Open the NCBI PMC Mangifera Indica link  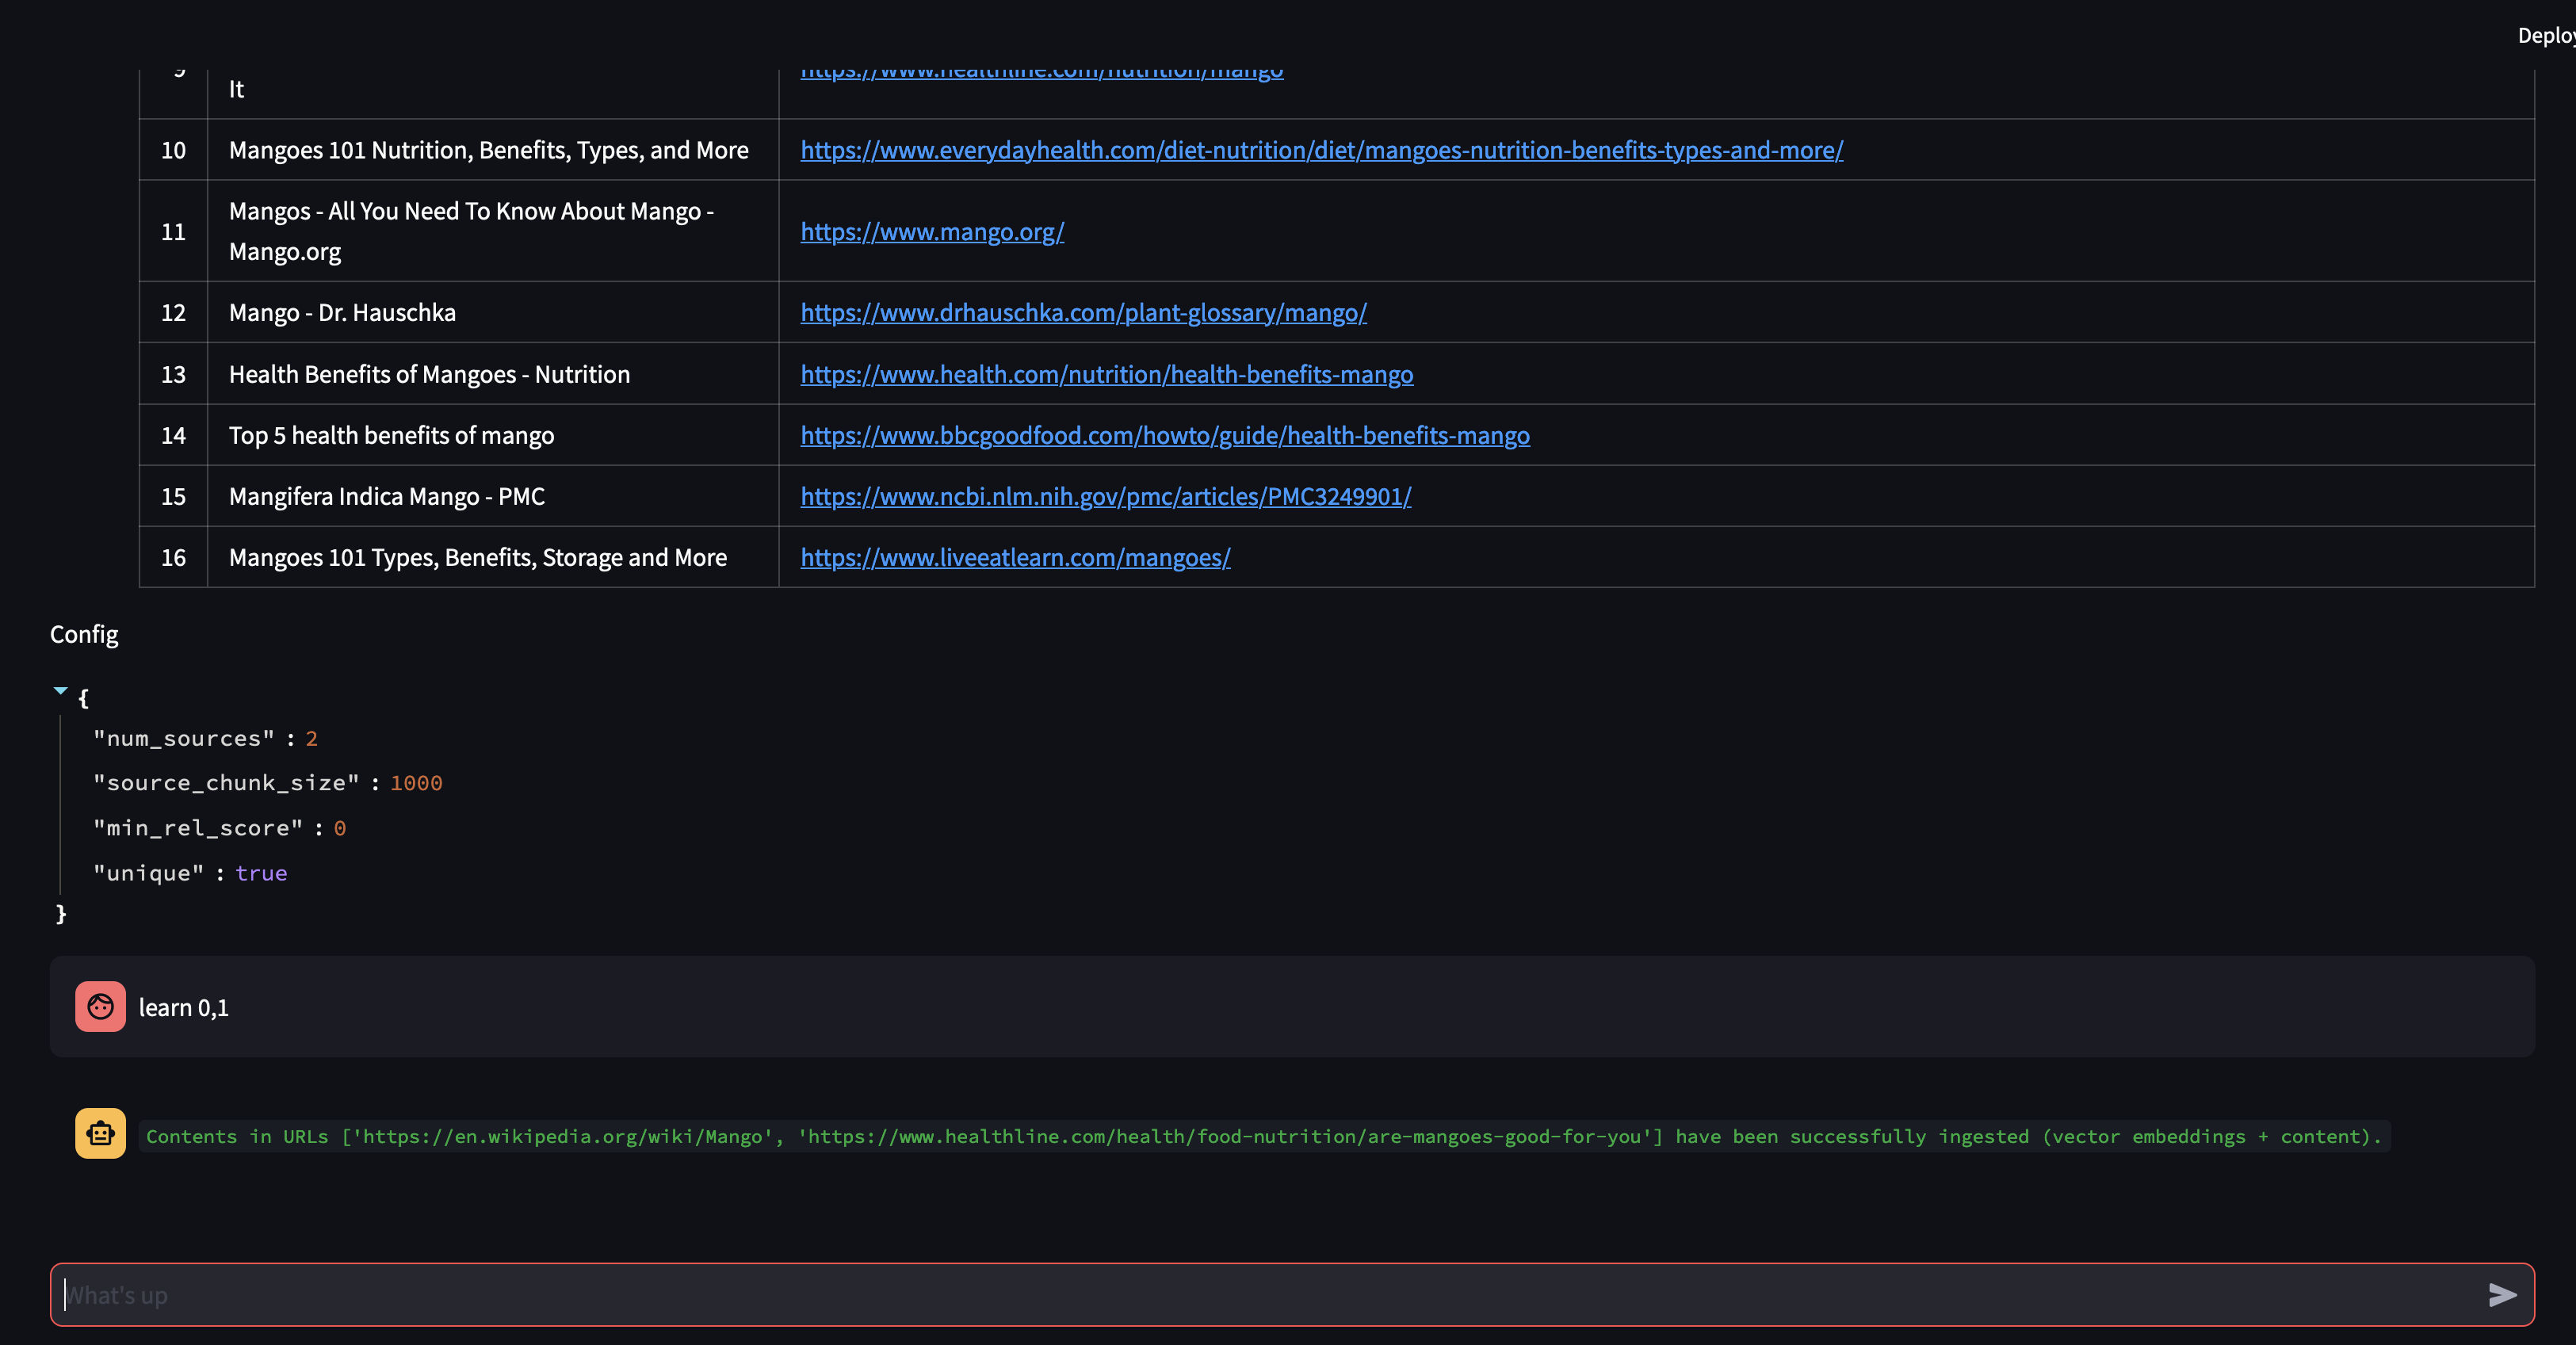(x=1106, y=495)
